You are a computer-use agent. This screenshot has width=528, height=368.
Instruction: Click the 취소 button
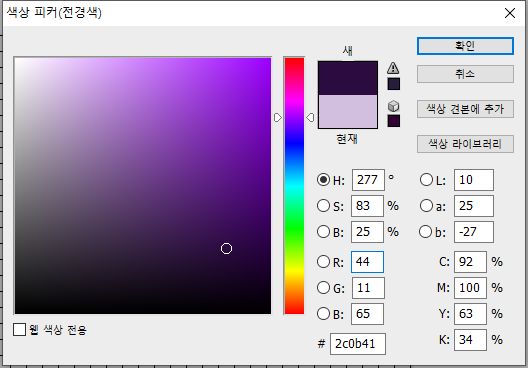pyautogui.click(x=465, y=74)
